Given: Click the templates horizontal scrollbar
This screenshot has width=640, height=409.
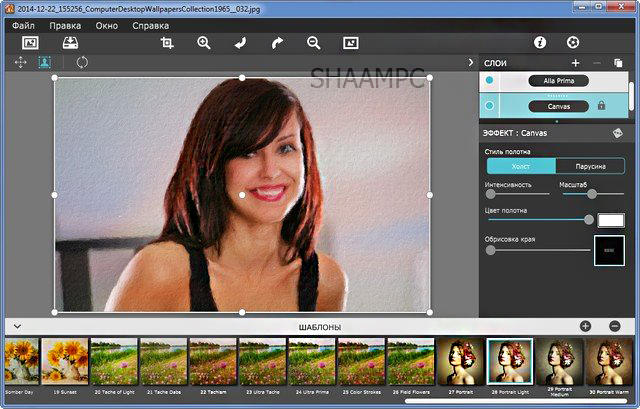Looking at the screenshot, I should (x=516, y=402).
